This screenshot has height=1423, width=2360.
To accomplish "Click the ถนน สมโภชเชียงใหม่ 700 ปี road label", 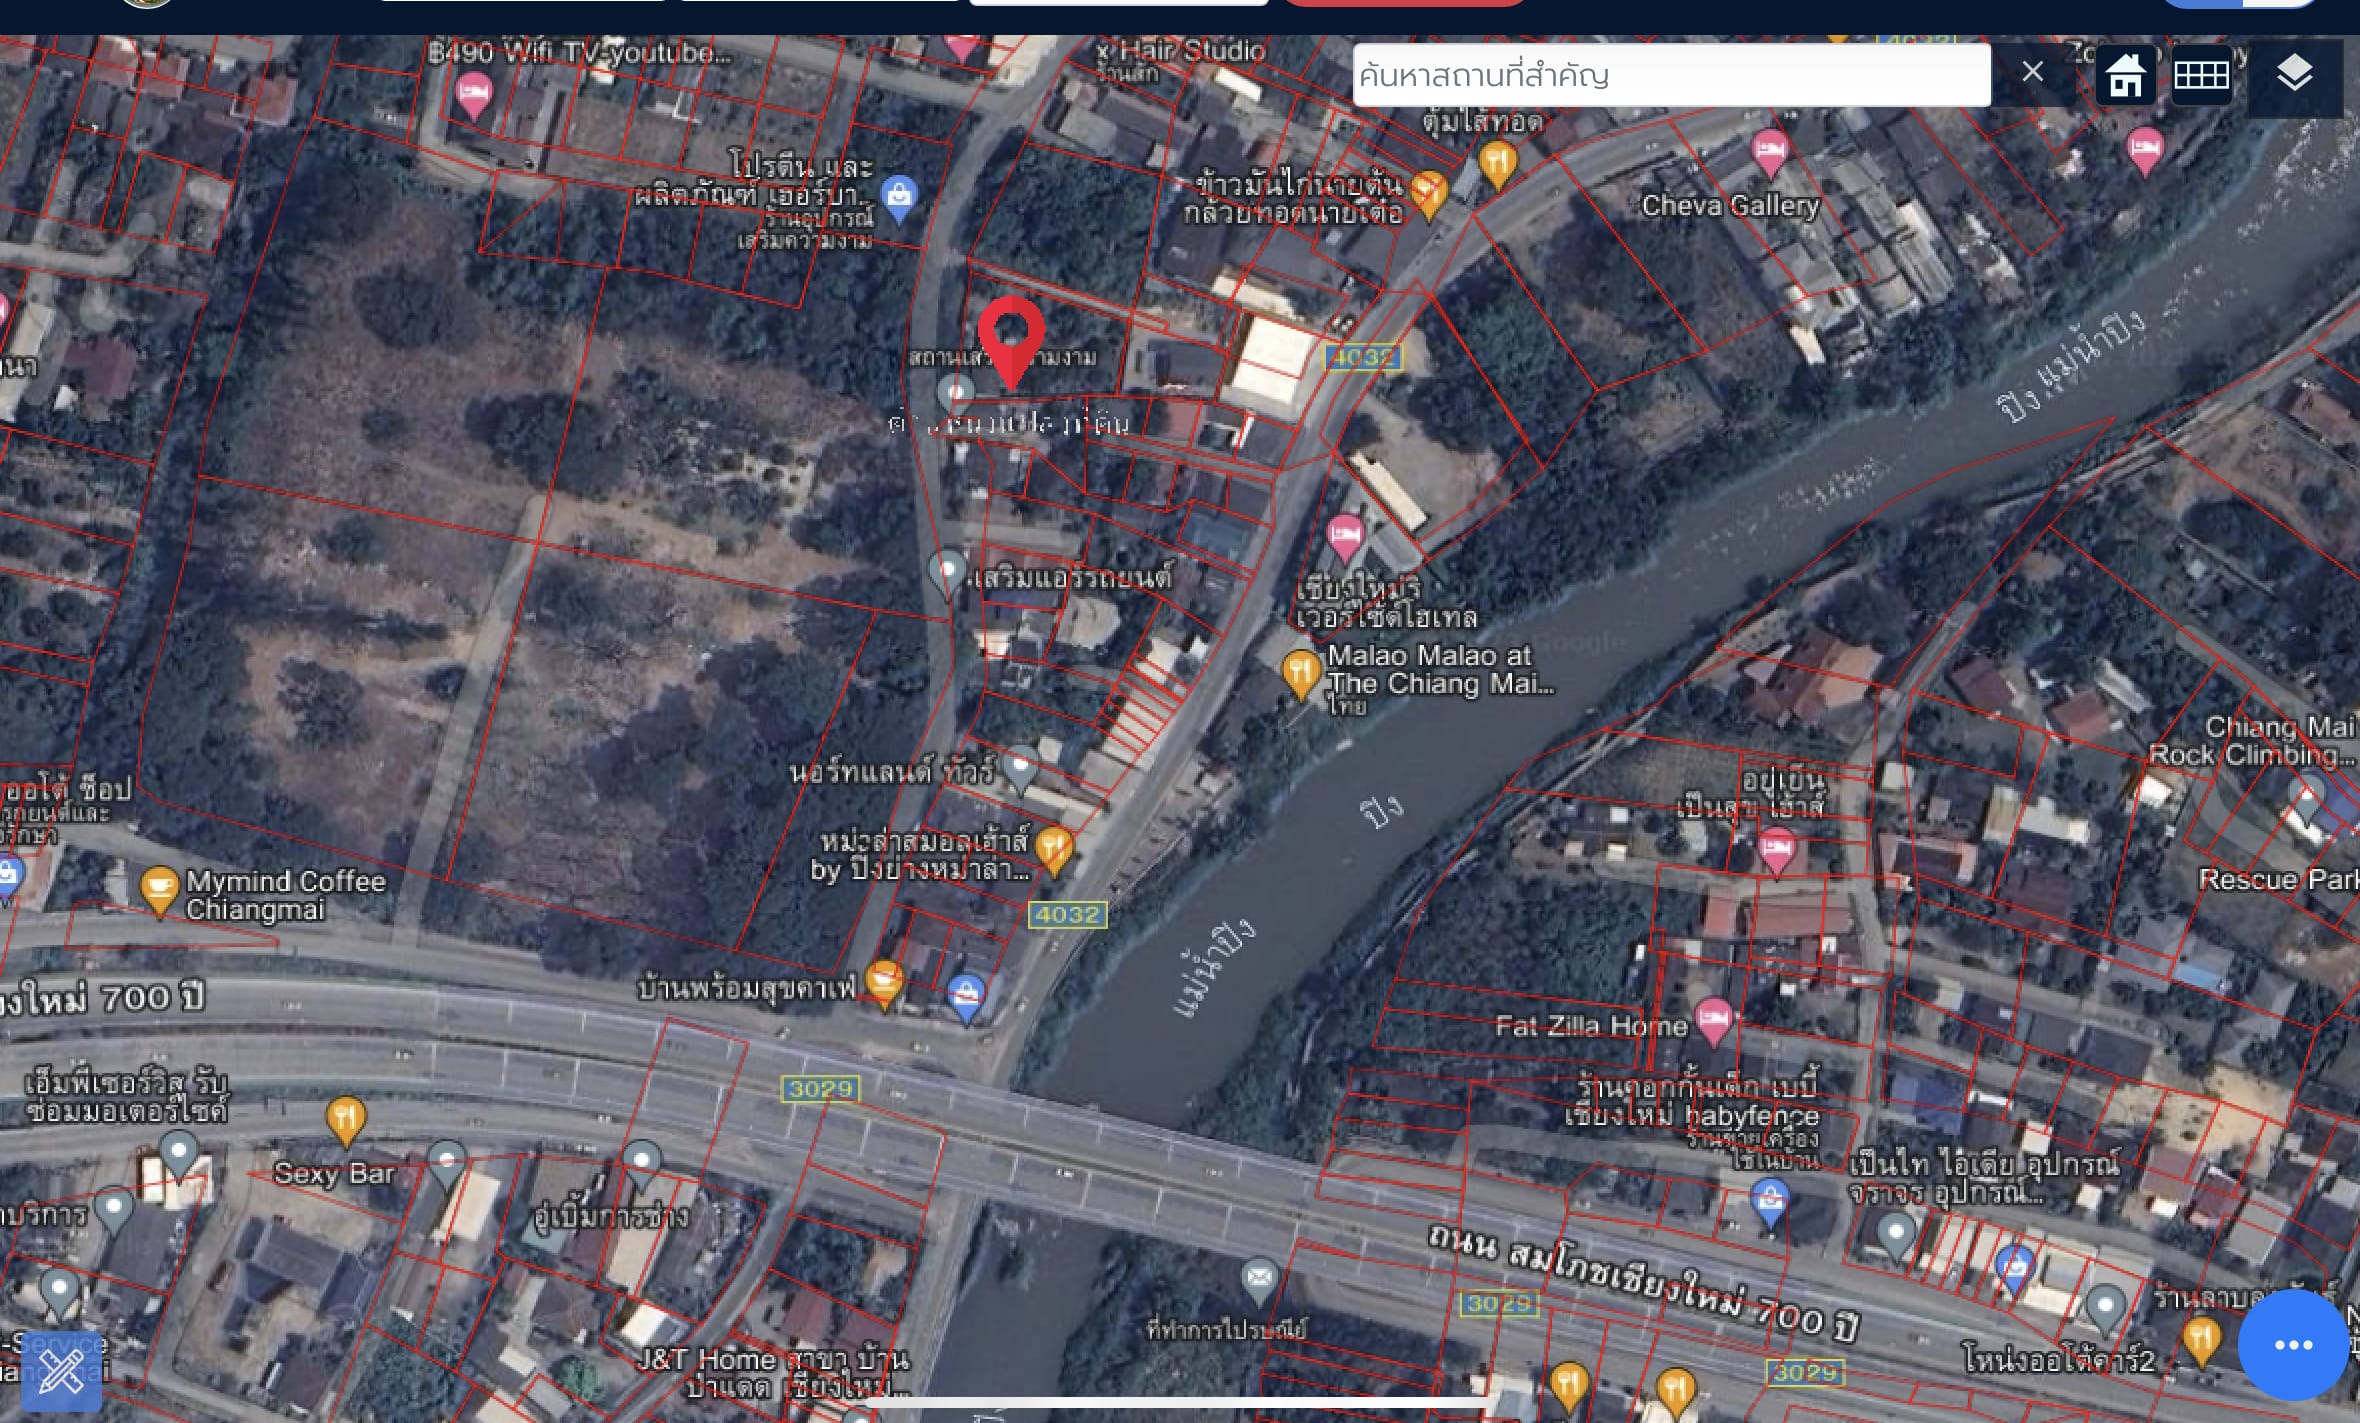I will point(1642,1283).
